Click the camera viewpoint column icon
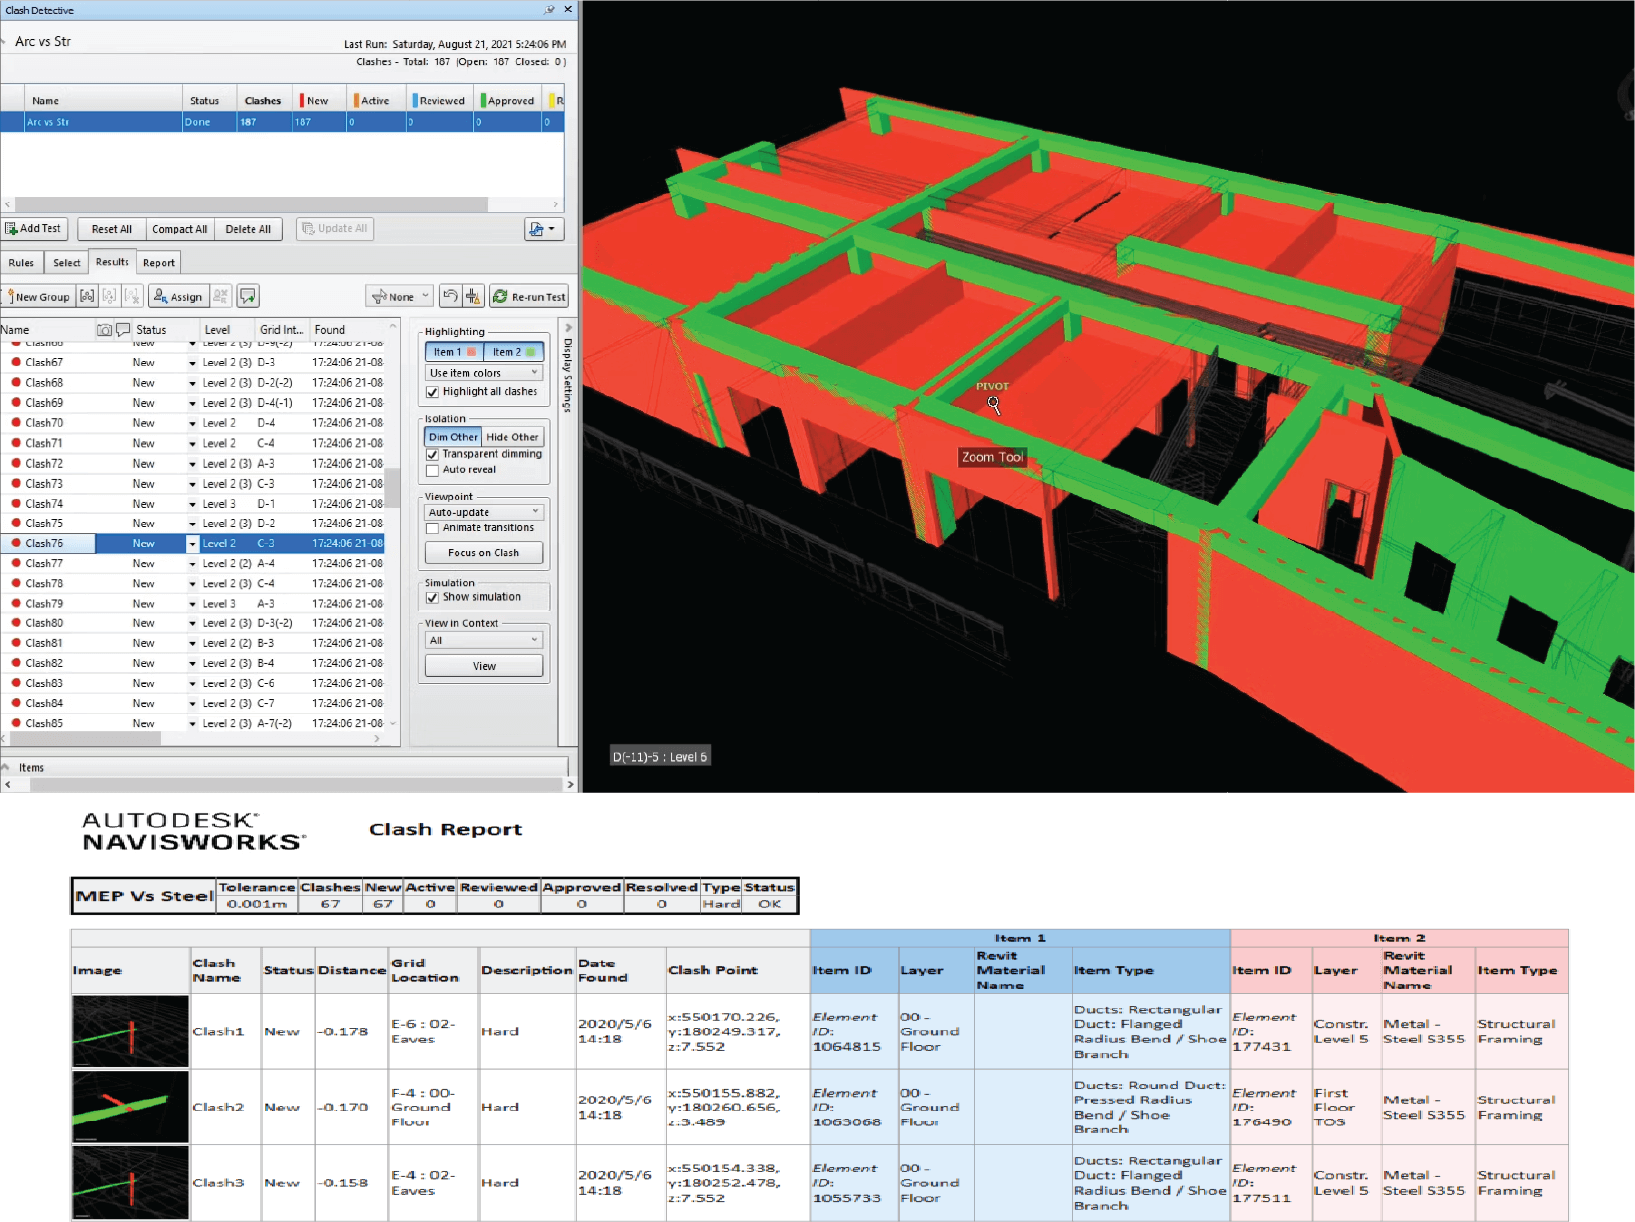Image resolution: width=1635 pixels, height=1222 pixels. (104, 330)
